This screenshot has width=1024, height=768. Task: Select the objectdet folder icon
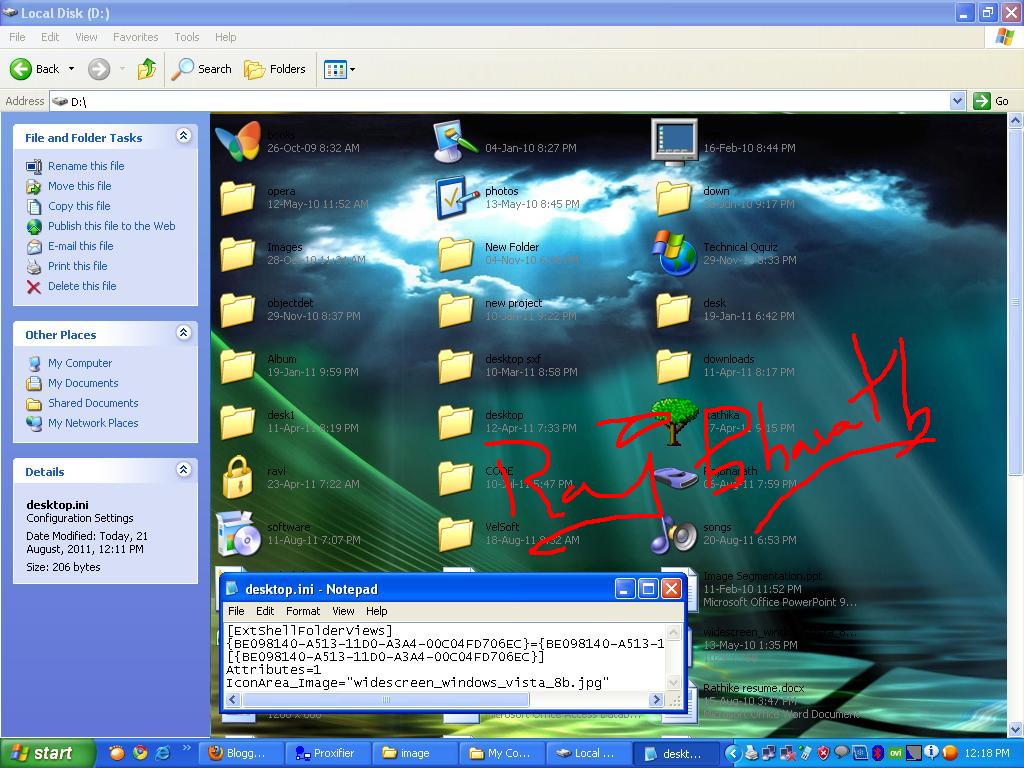pyautogui.click(x=237, y=310)
